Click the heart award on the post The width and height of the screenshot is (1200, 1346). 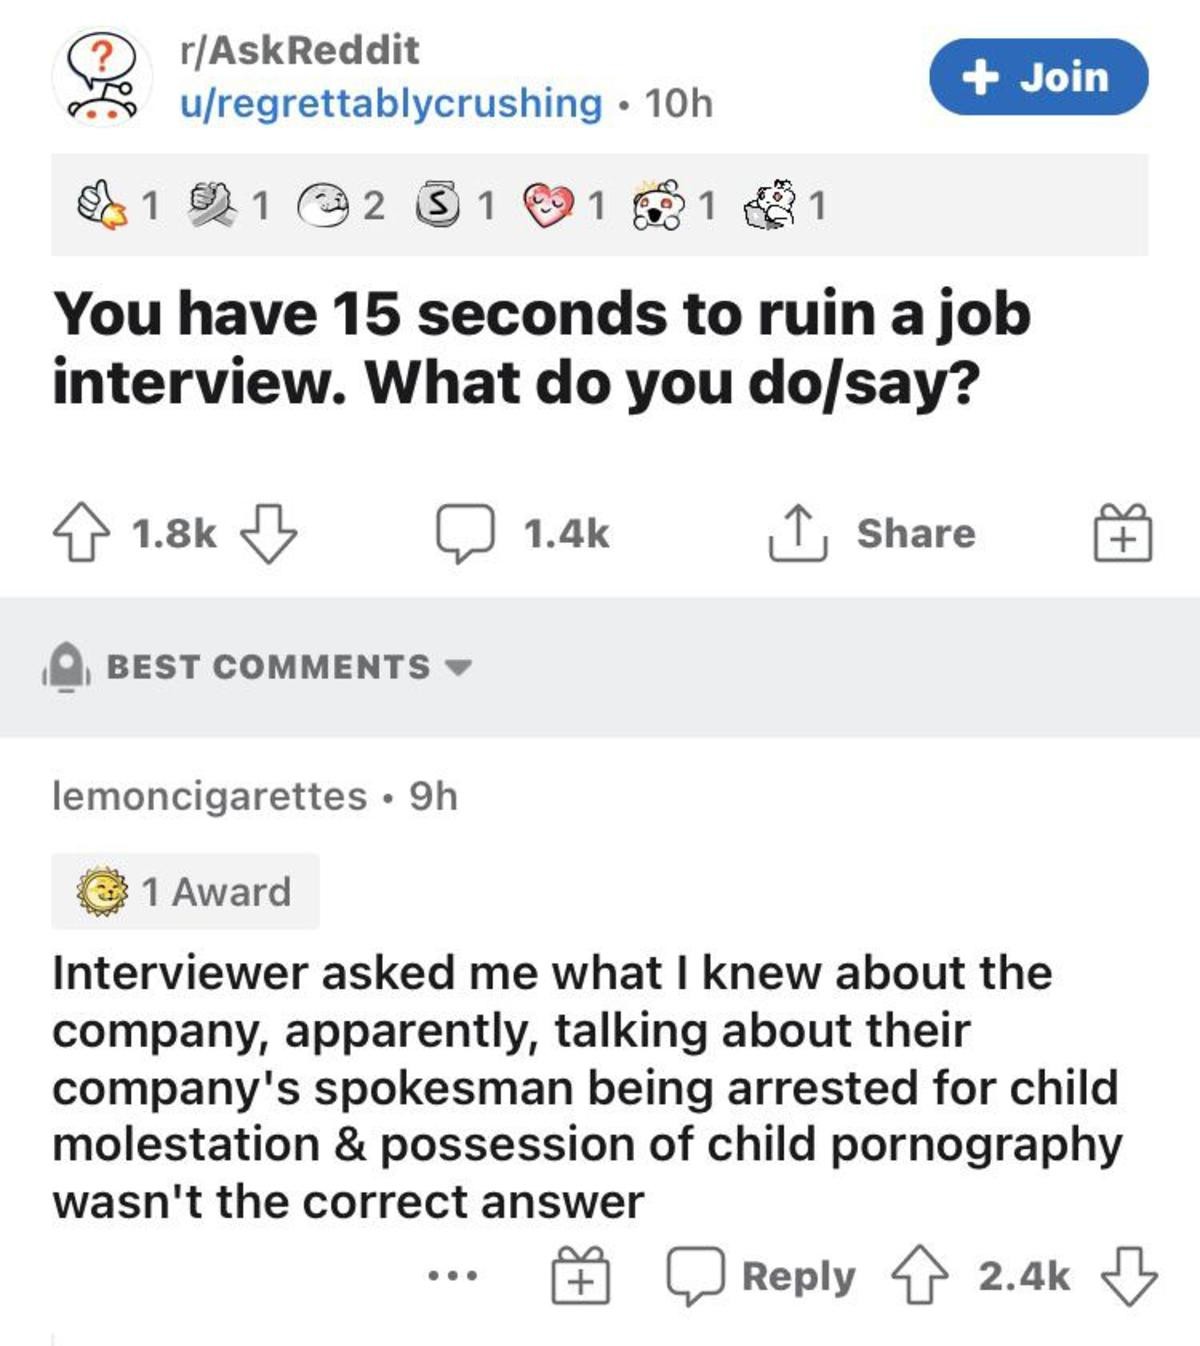tap(549, 205)
